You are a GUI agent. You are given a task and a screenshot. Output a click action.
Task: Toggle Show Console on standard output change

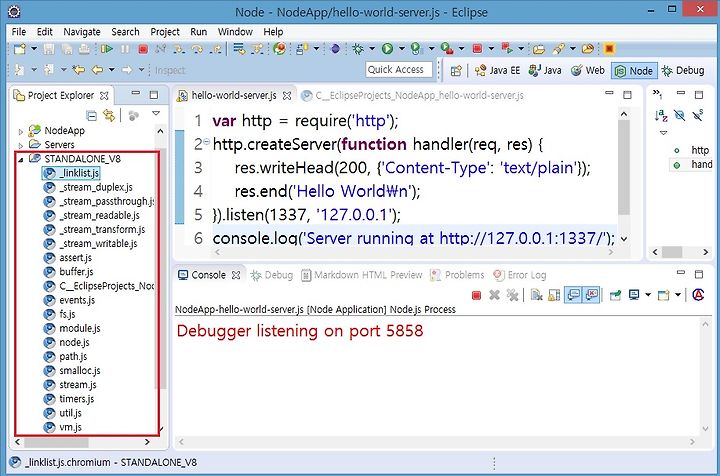point(574,295)
